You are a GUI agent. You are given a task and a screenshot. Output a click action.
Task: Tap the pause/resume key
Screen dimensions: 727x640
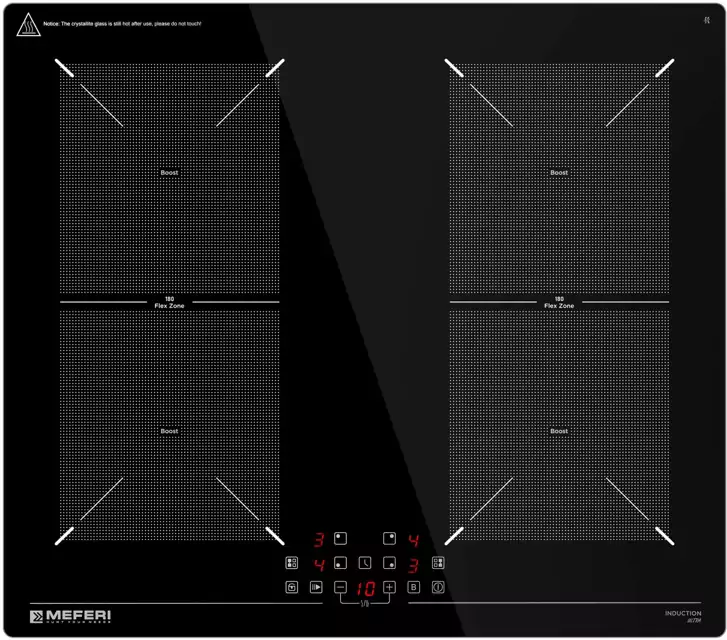316,588
